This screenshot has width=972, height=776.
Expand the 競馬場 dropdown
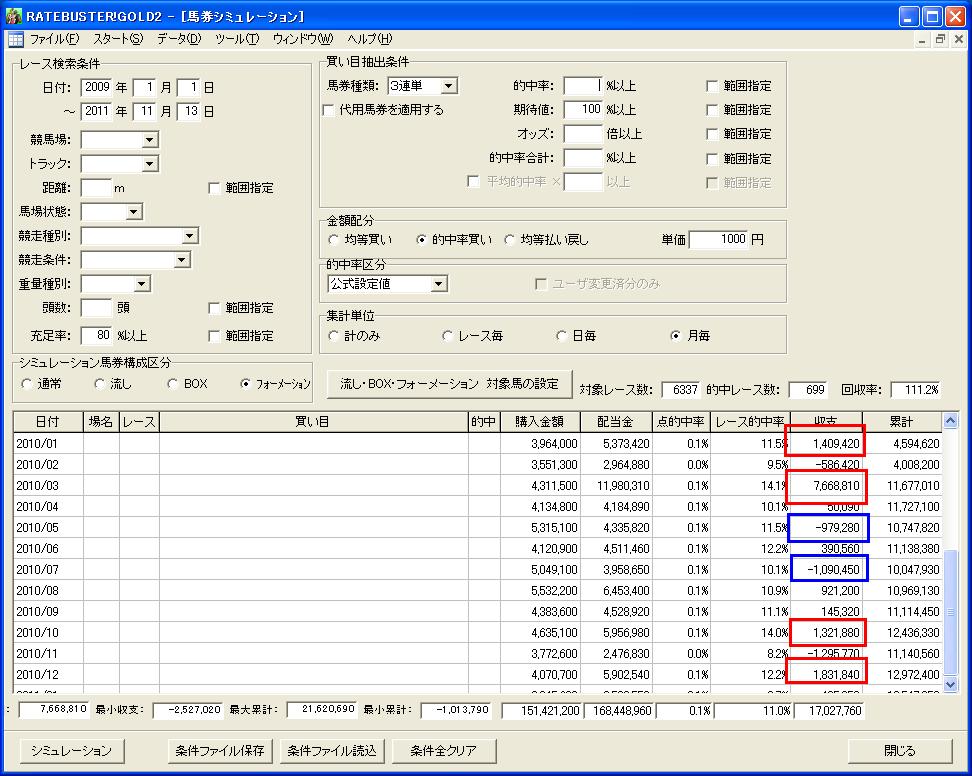pos(149,140)
